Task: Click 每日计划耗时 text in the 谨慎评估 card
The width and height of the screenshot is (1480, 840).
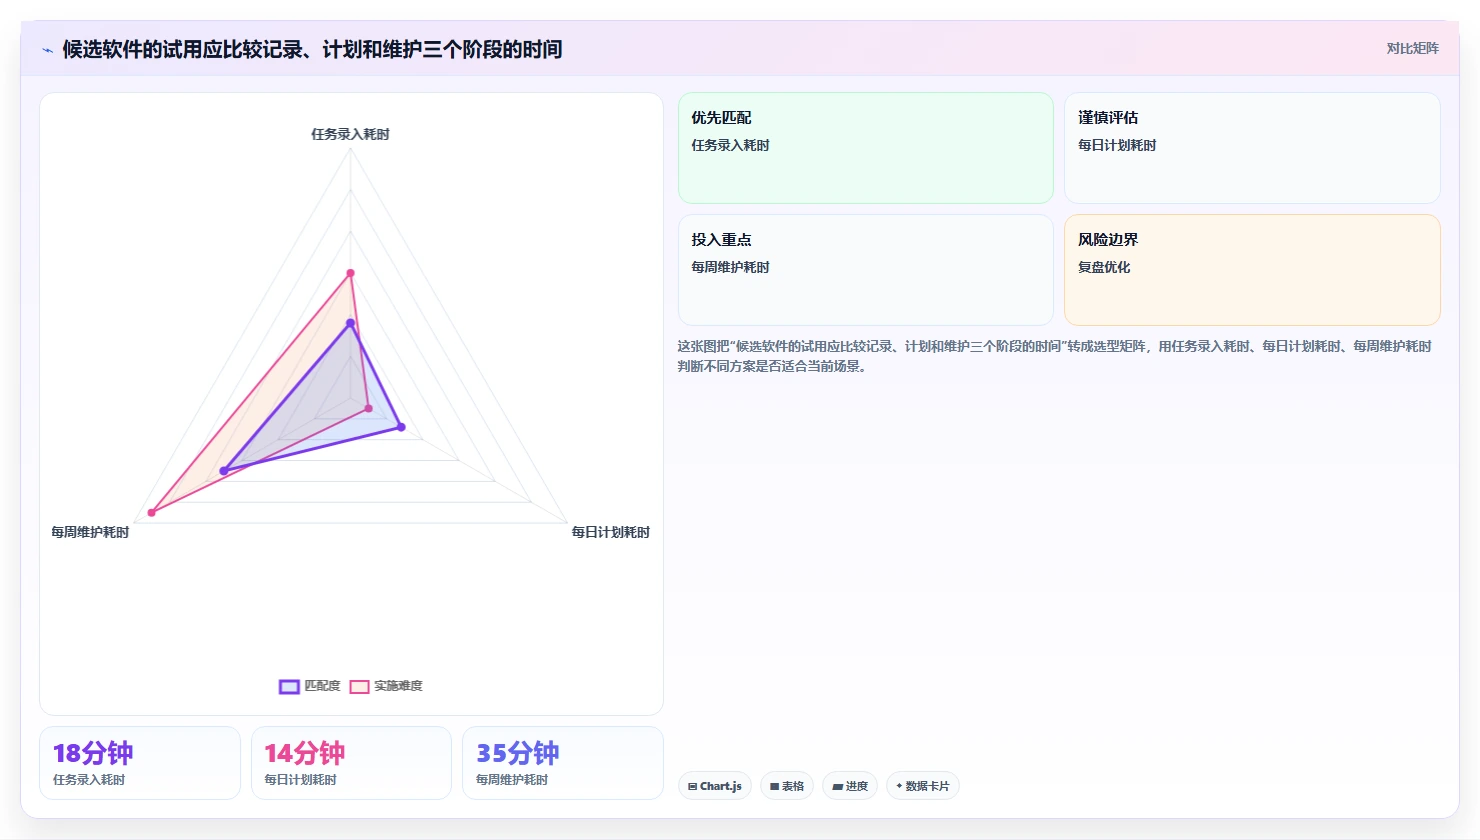Action: (1117, 145)
